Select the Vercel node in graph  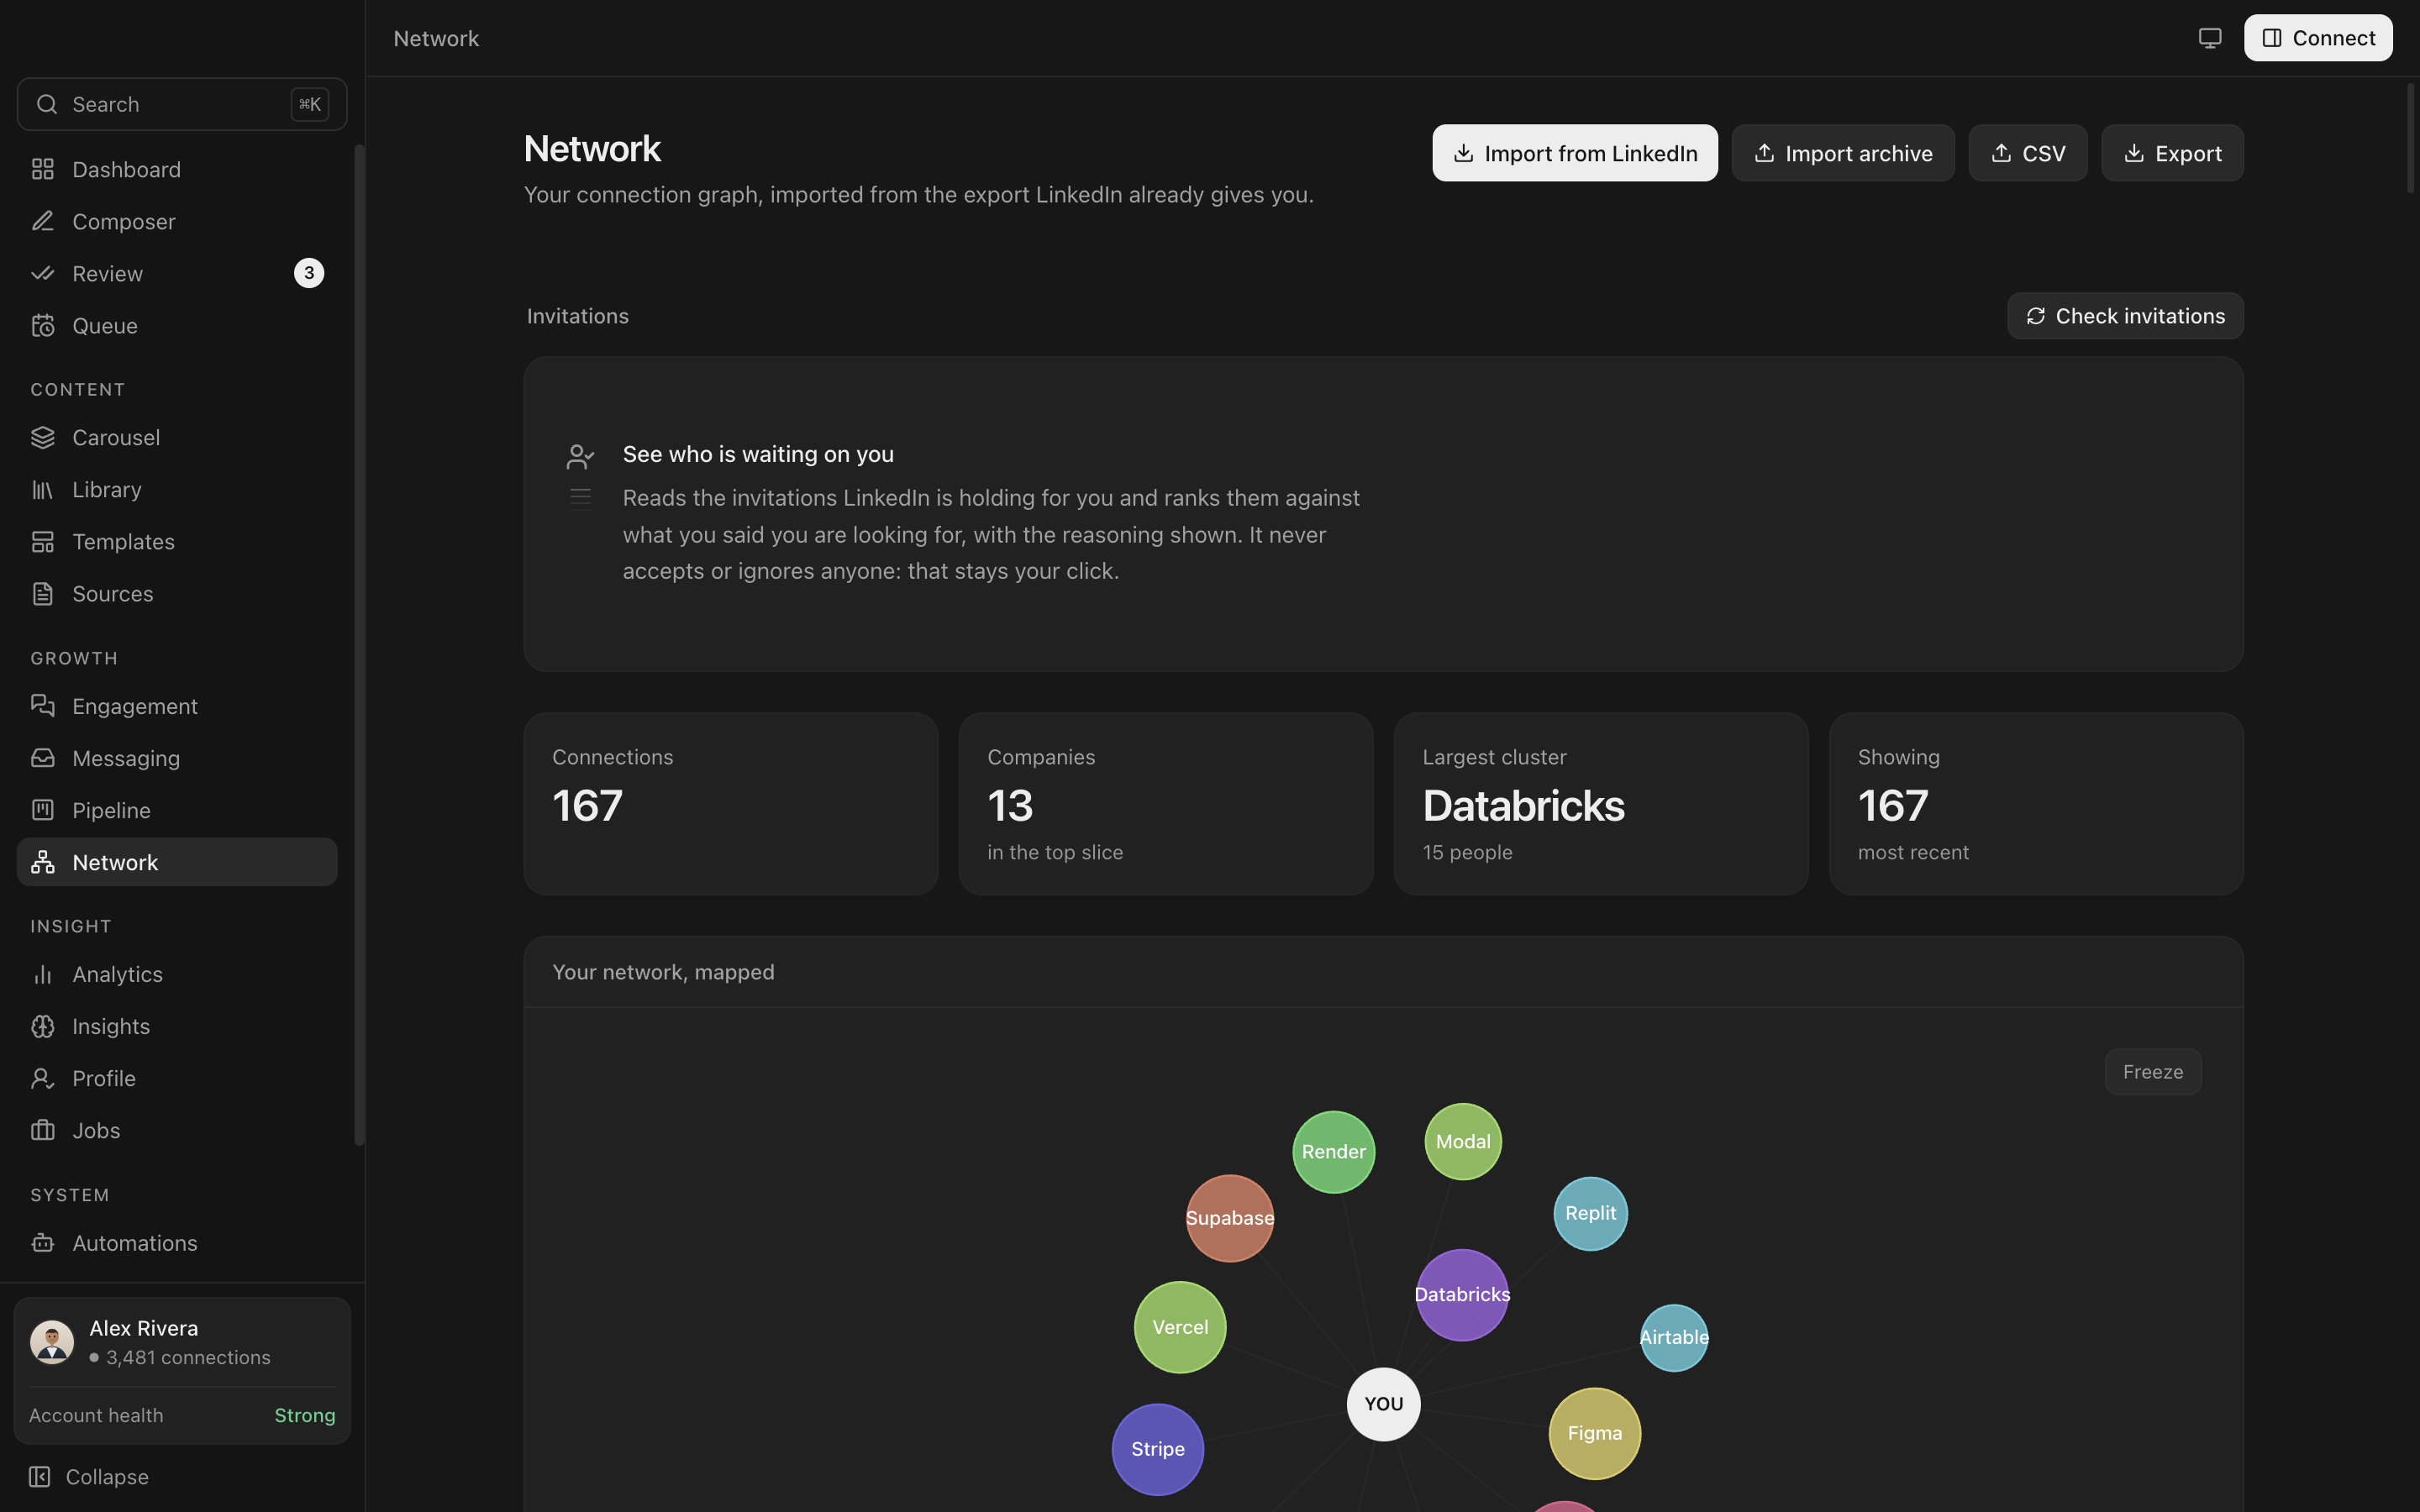[1180, 1327]
